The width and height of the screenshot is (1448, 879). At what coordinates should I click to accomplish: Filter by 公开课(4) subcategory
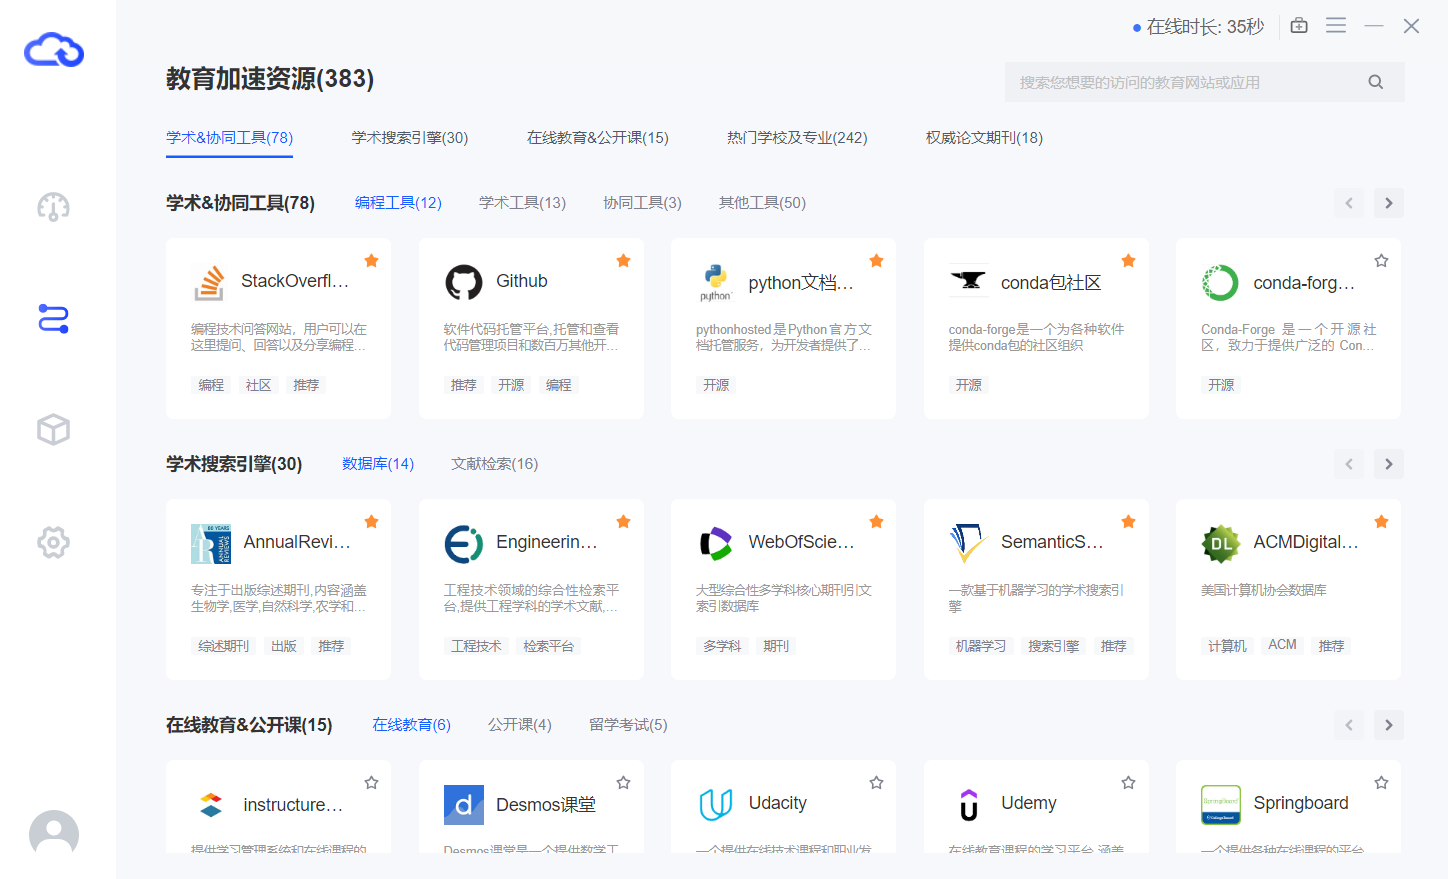coord(520,725)
